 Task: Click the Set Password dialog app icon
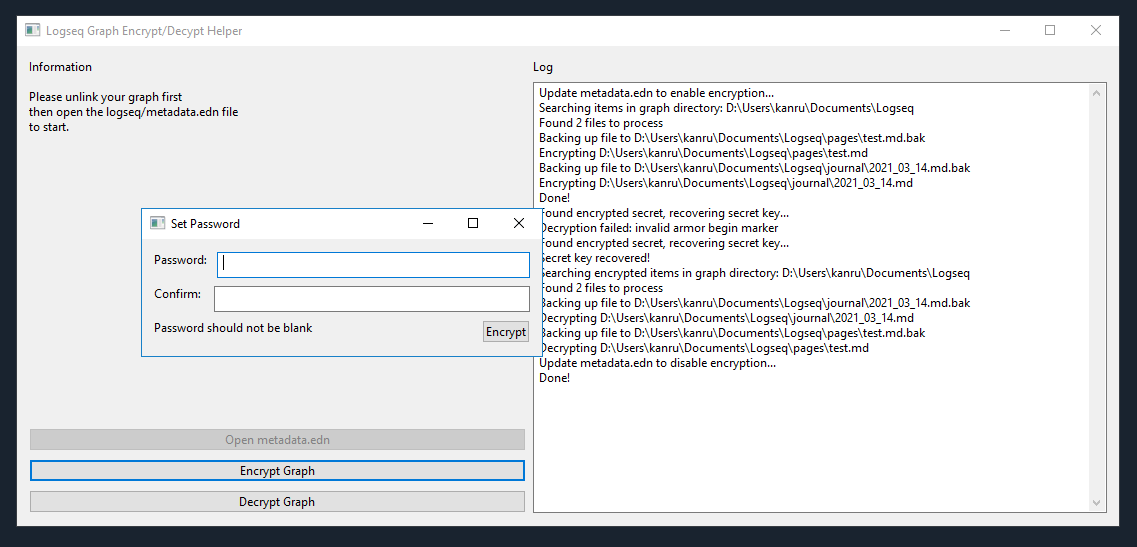[157, 223]
